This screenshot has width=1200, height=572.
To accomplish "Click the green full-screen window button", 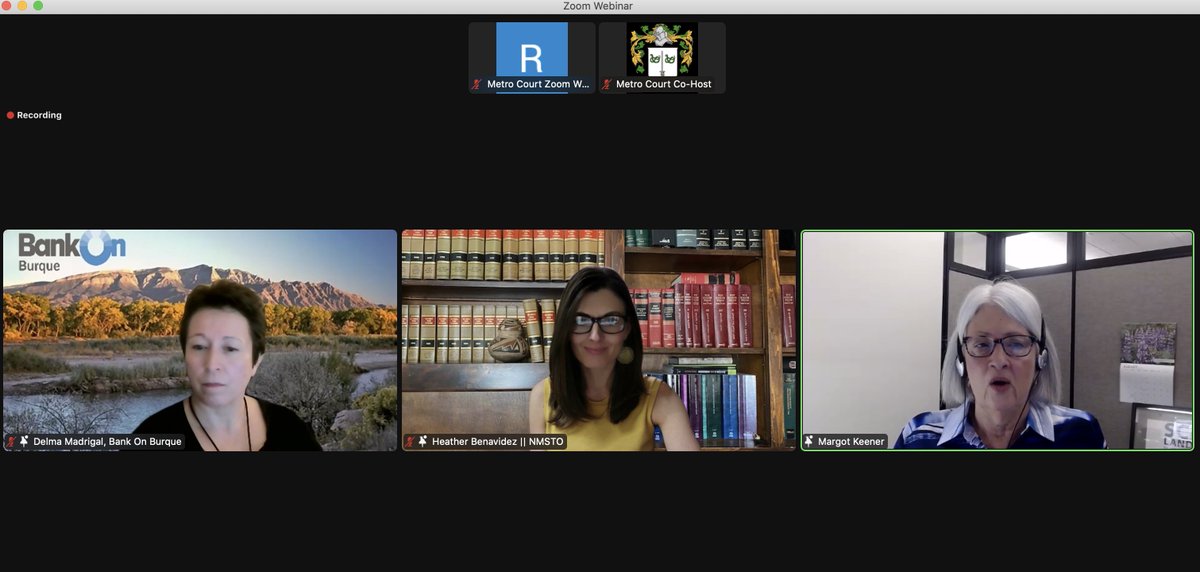I will (x=38, y=6).
